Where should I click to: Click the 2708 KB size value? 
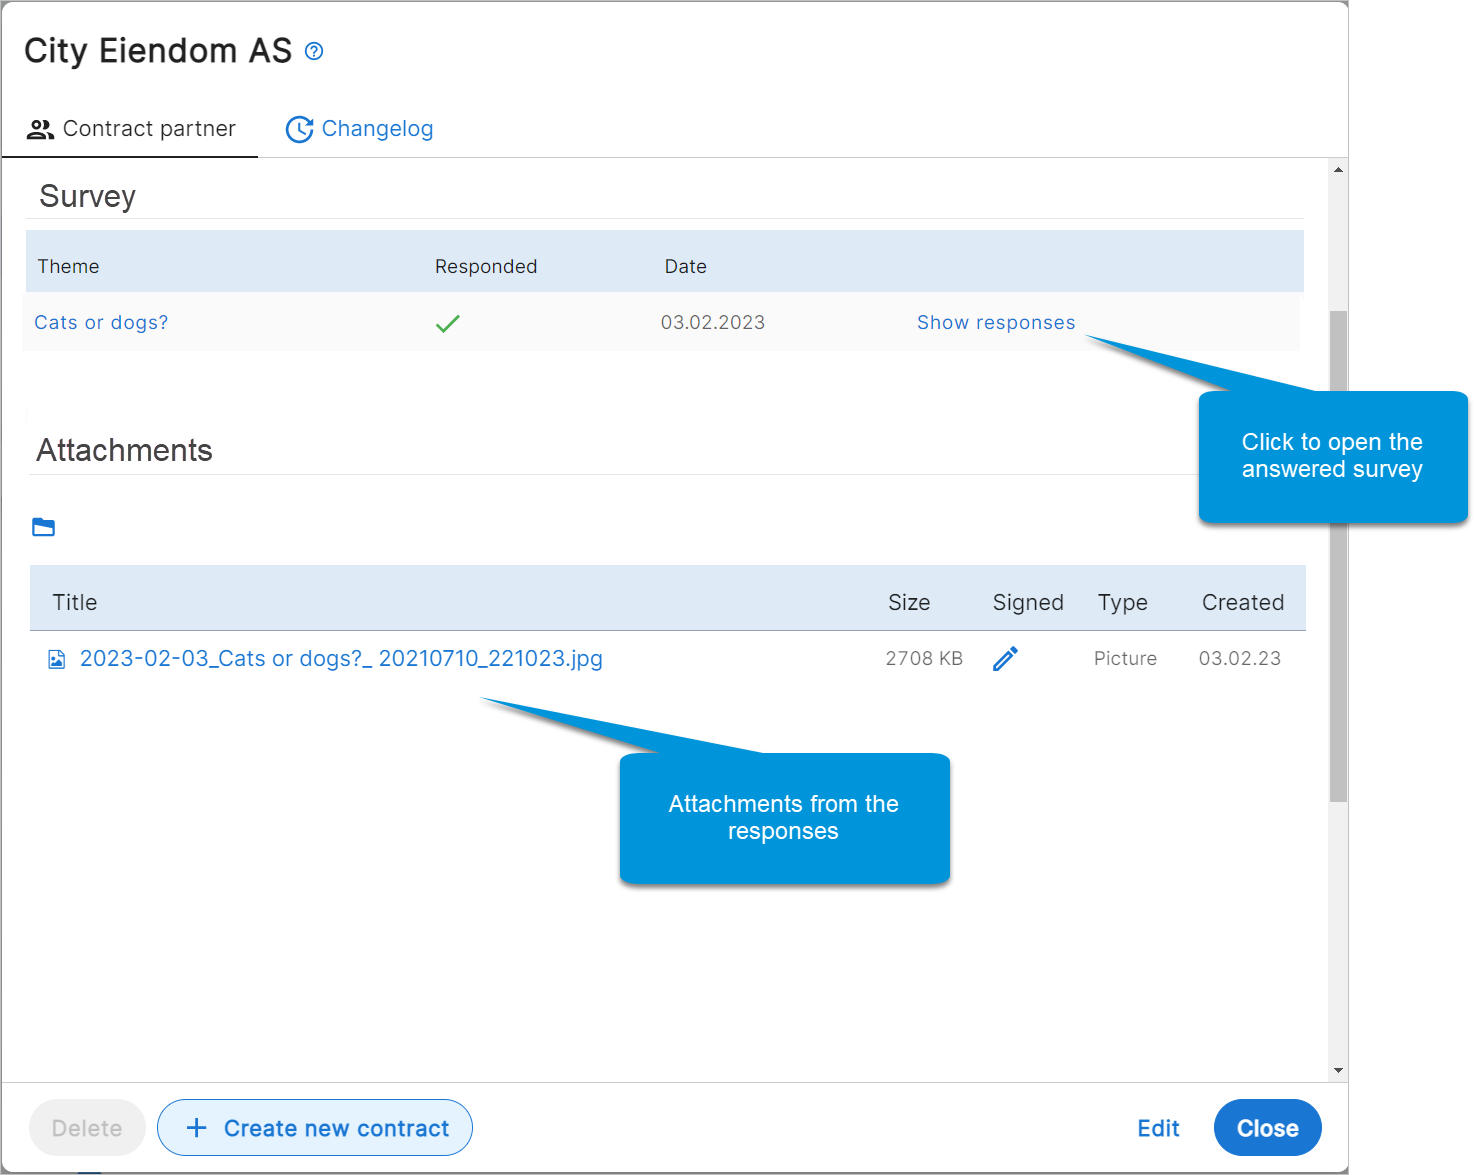pyautogui.click(x=924, y=658)
